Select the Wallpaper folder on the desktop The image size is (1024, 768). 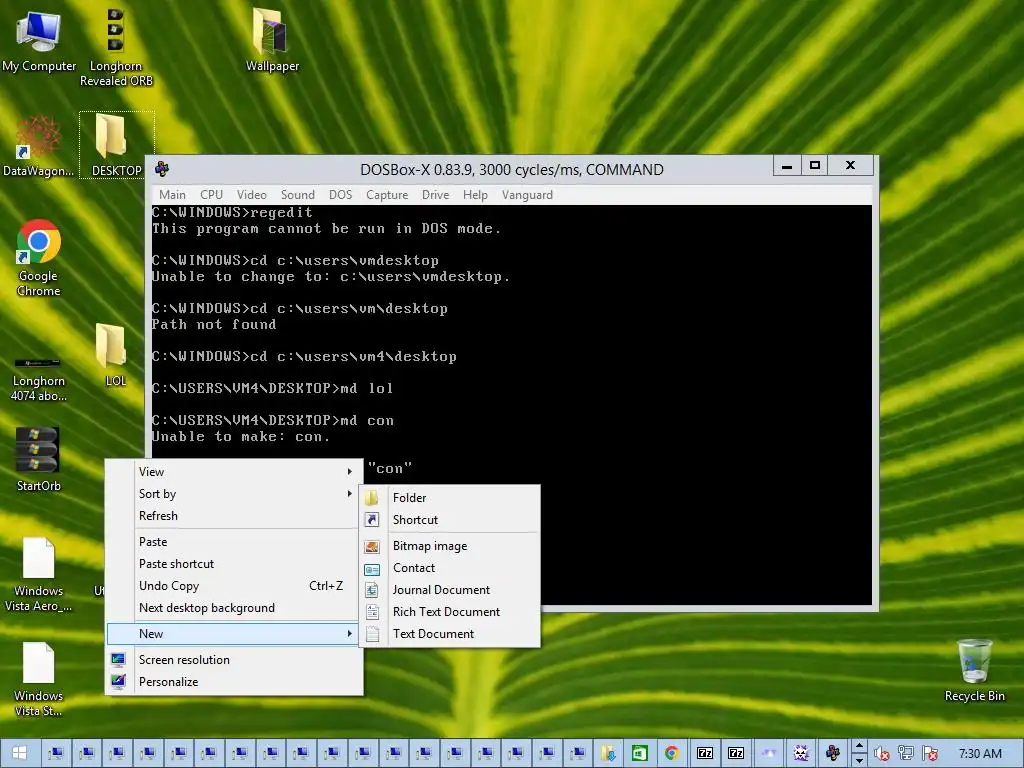click(x=272, y=40)
